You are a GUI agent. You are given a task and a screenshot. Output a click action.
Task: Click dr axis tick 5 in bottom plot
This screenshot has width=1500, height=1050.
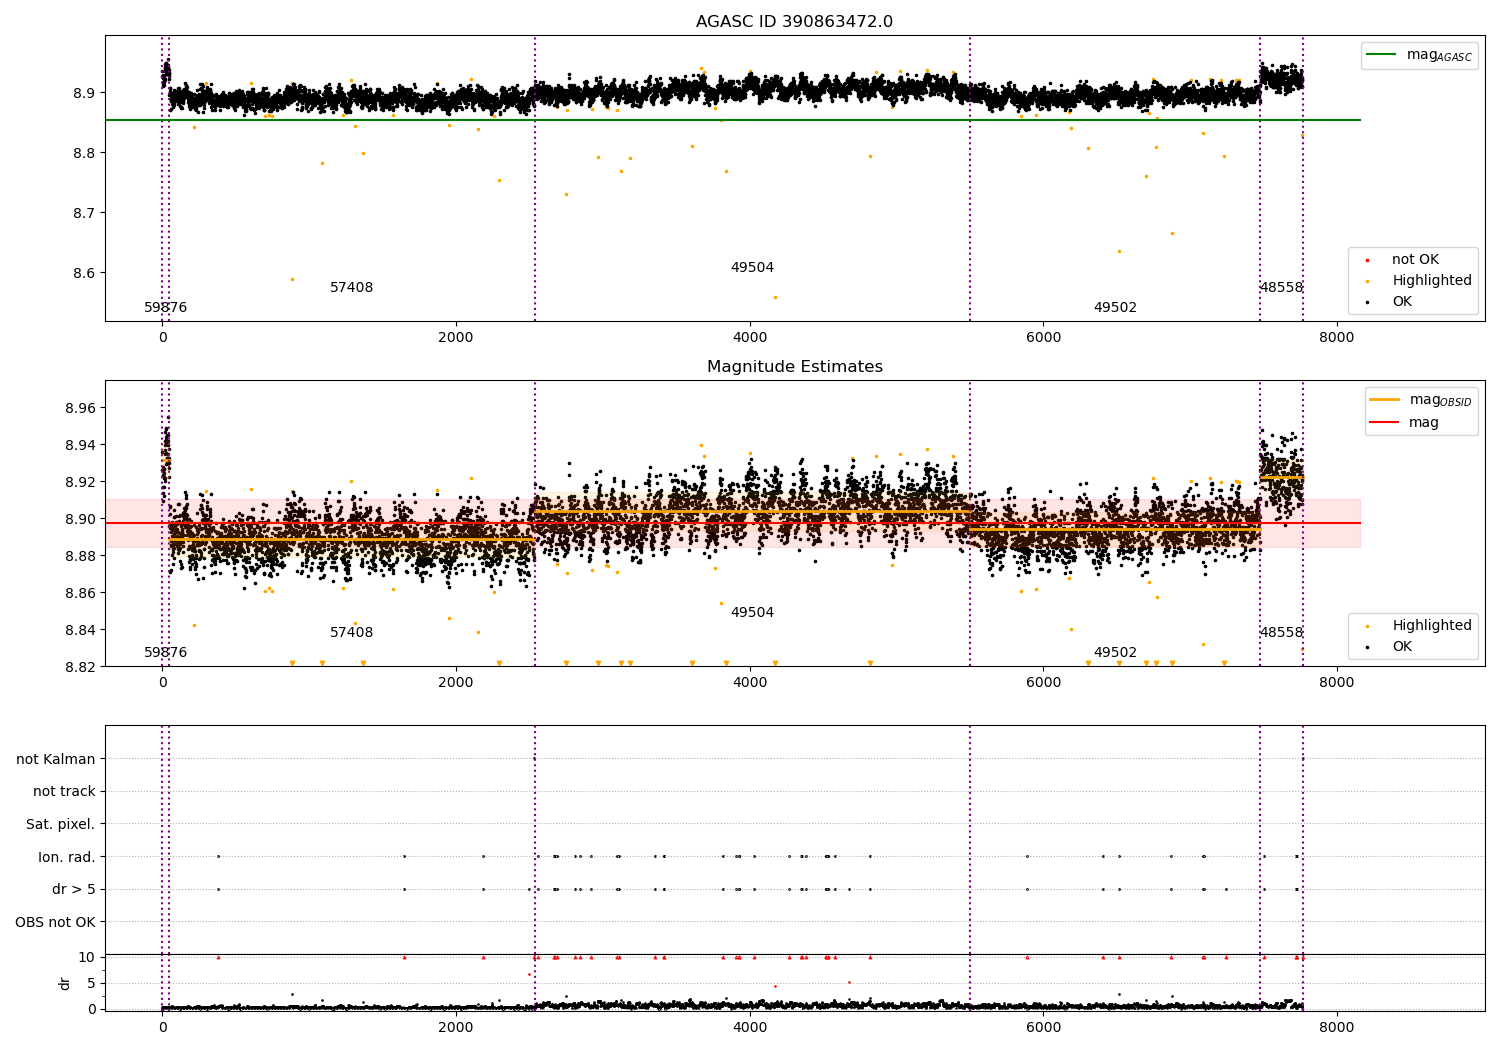pyautogui.click(x=91, y=983)
